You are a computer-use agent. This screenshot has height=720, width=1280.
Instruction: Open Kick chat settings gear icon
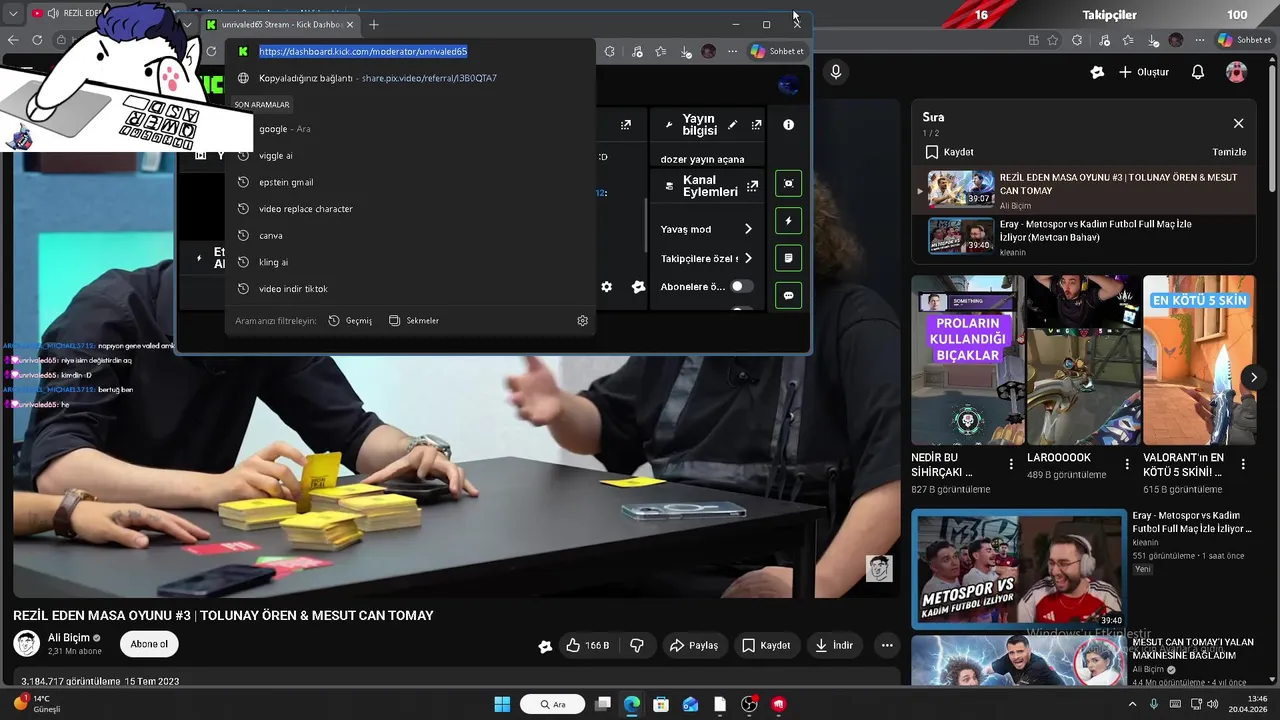(606, 287)
